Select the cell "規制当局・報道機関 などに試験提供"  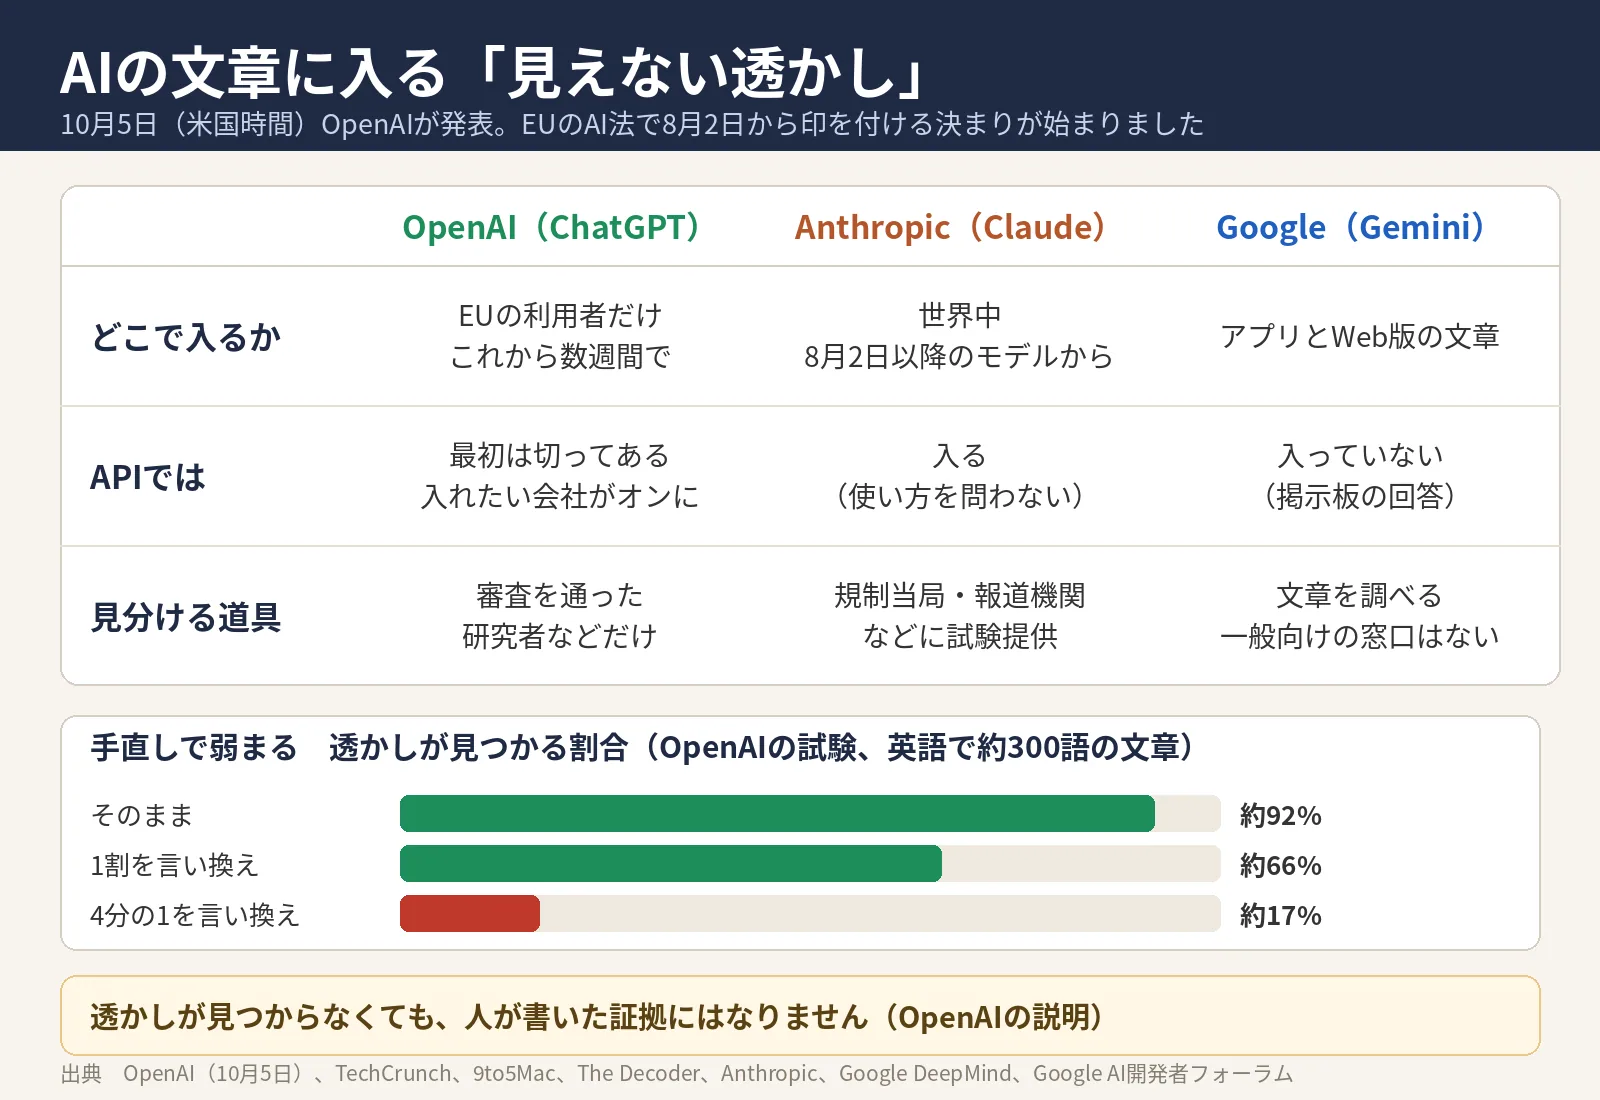(960, 616)
